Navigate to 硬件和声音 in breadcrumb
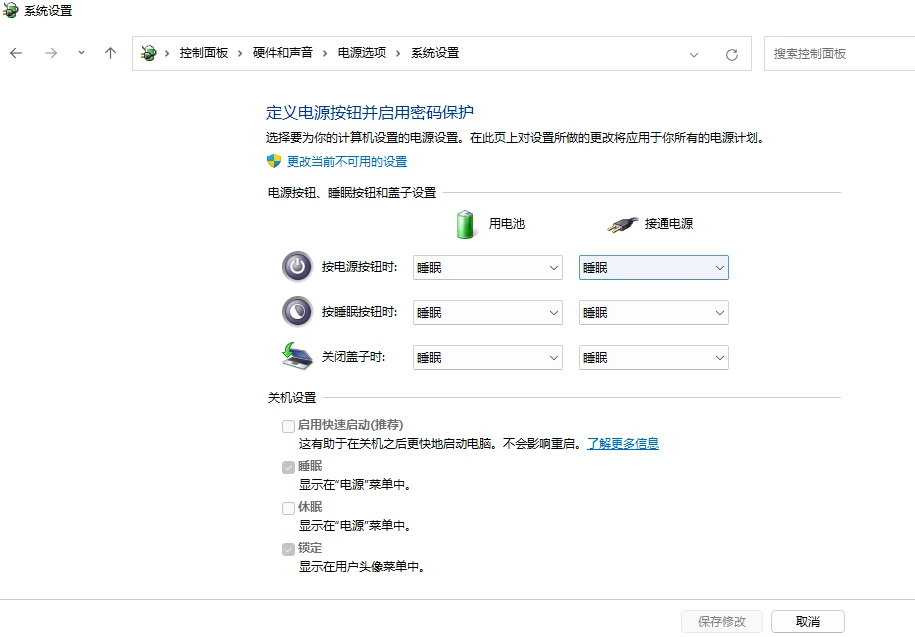The width and height of the screenshot is (915, 637). (x=282, y=53)
